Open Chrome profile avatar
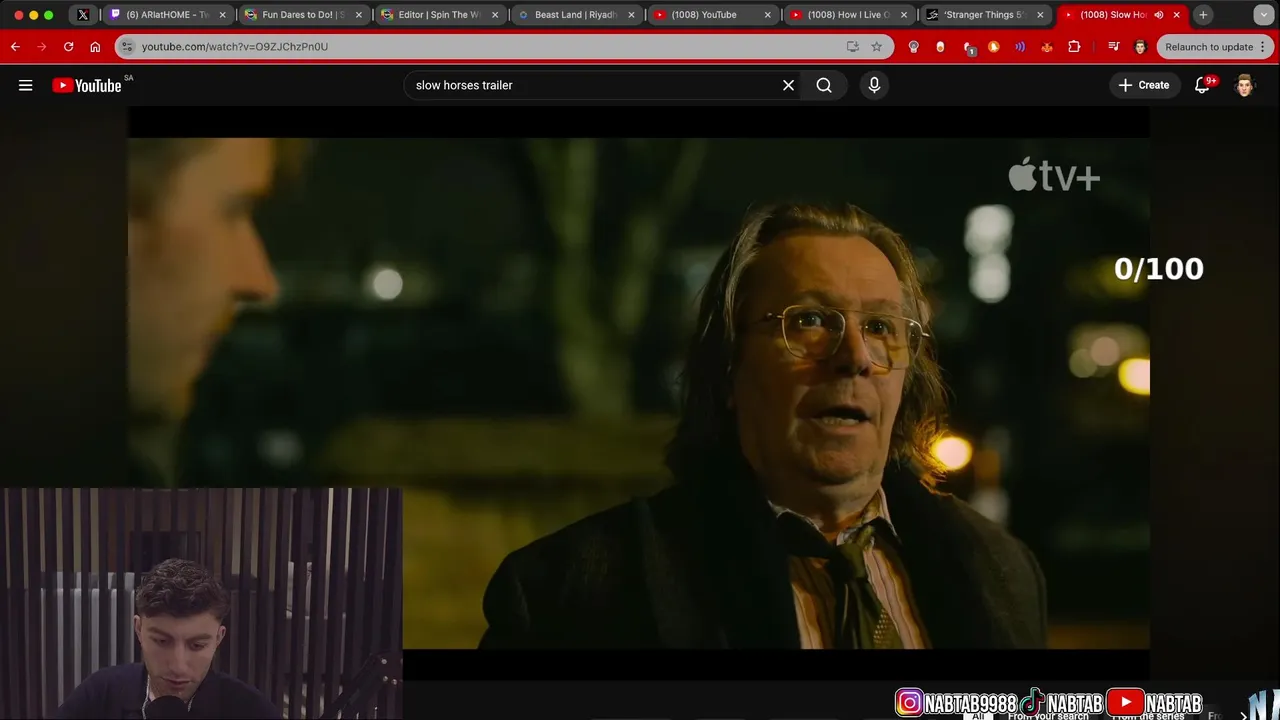The height and width of the screenshot is (720, 1280). click(x=1140, y=47)
